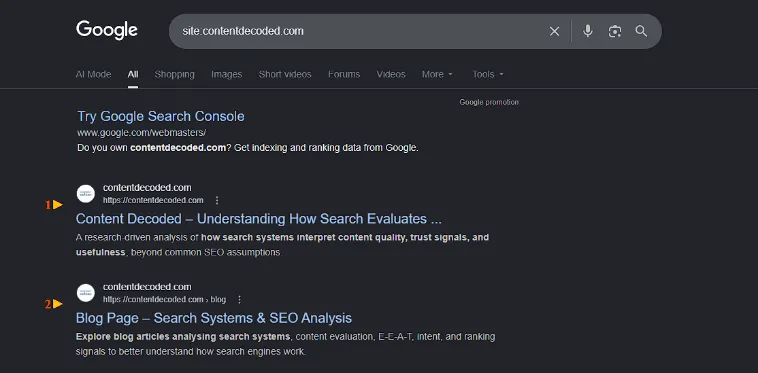Switch to Images tab
This screenshot has height=373, width=758.
coord(226,74)
